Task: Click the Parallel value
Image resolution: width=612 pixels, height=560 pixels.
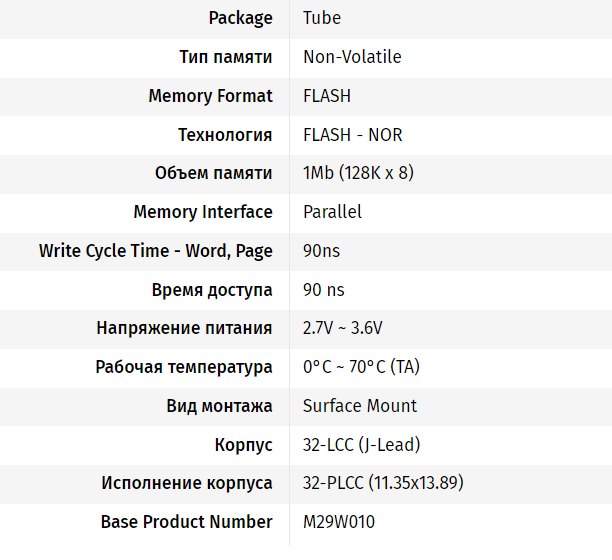Action: (x=332, y=212)
